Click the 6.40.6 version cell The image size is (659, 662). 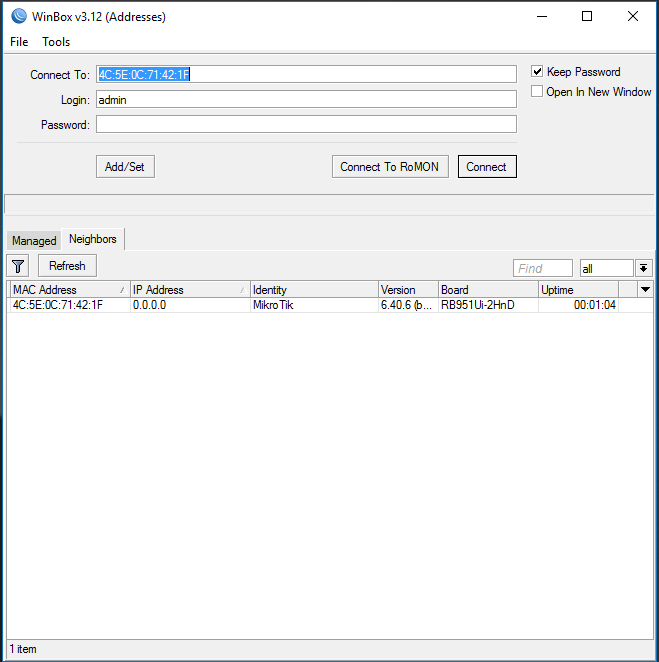[408, 305]
